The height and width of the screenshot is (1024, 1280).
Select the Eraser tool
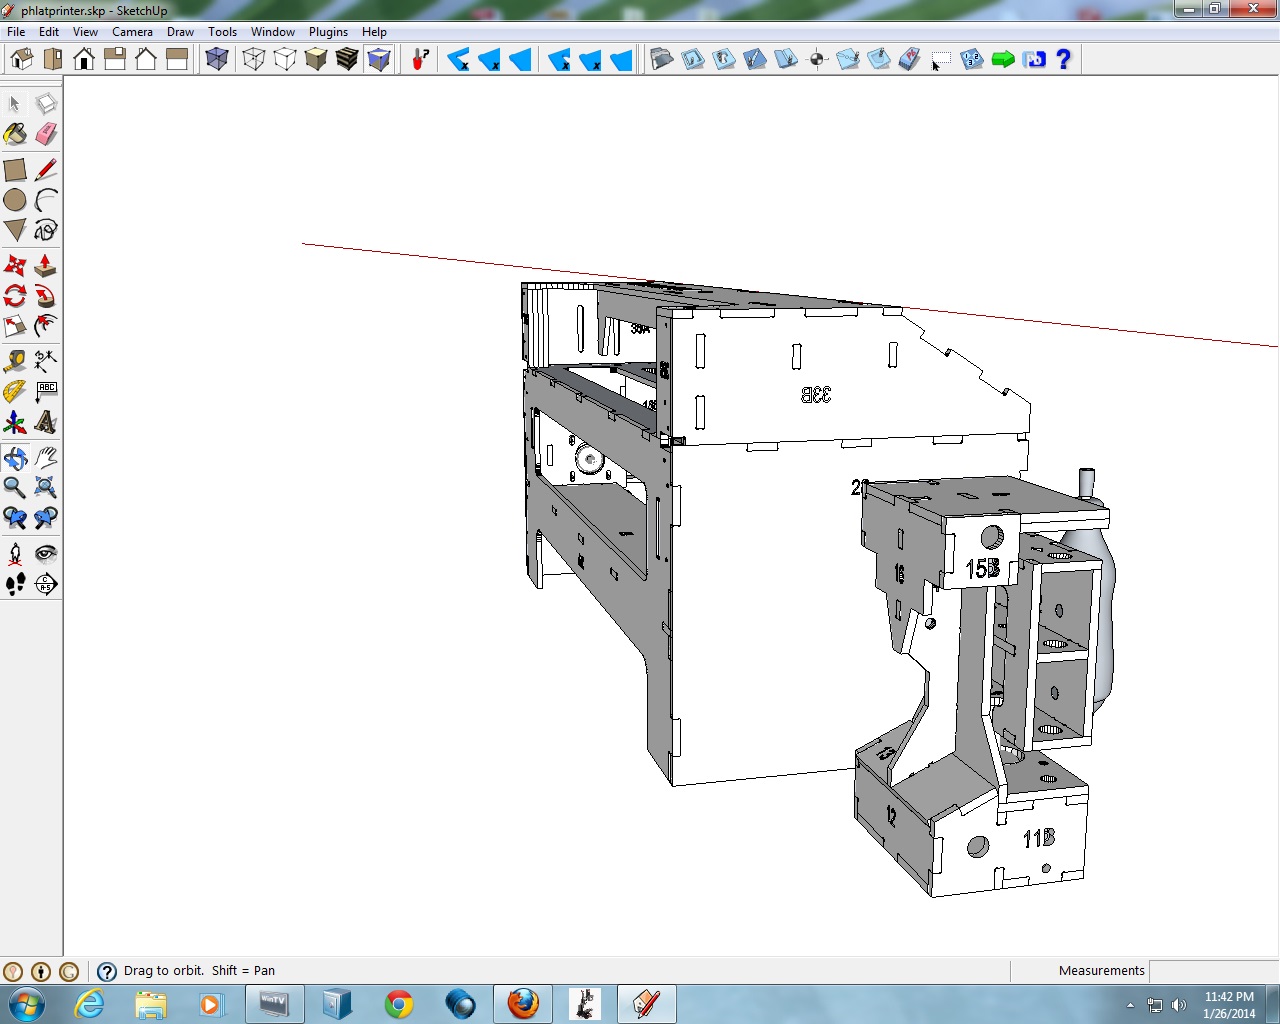point(45,134)
